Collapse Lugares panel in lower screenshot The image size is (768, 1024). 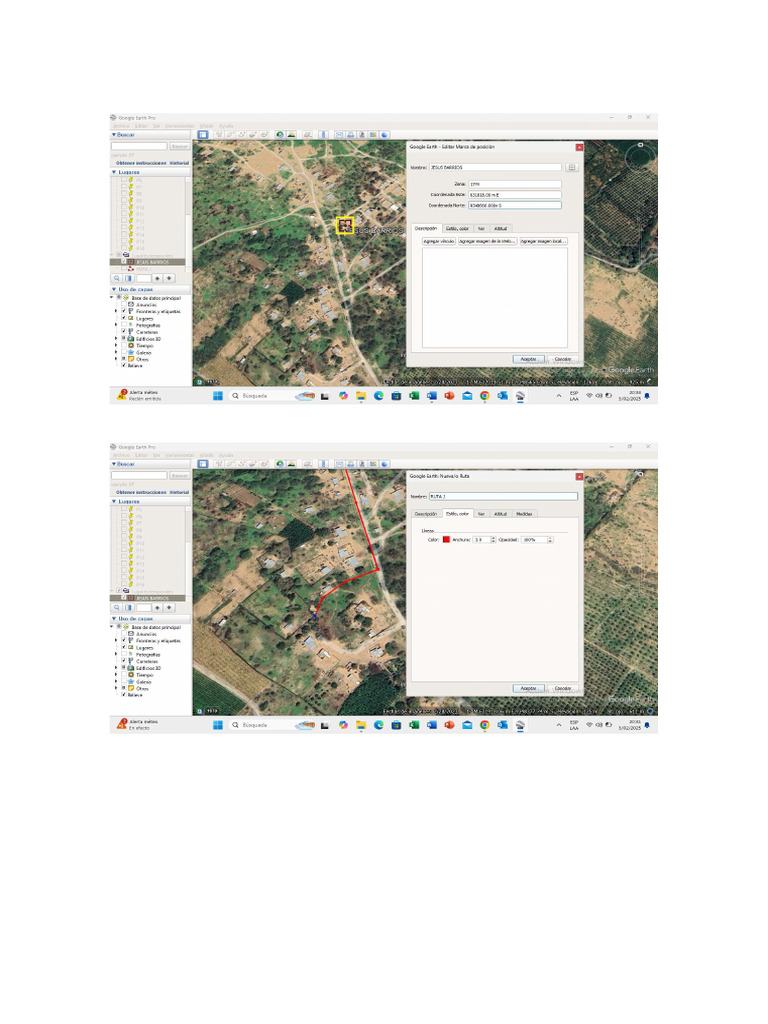pyautogui.click(x=114, y=502)
